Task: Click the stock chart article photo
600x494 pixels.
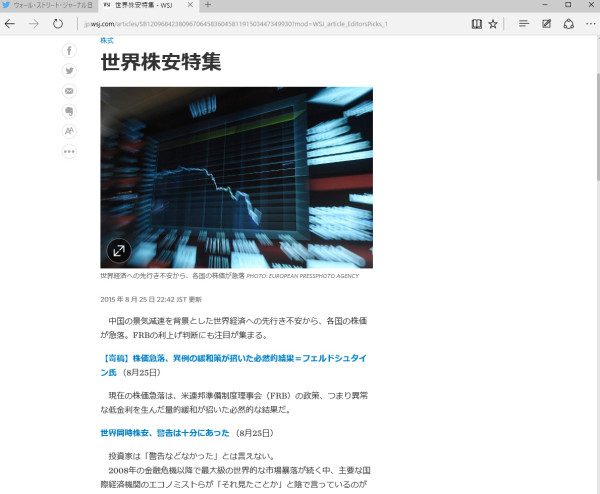Action: 236,178
